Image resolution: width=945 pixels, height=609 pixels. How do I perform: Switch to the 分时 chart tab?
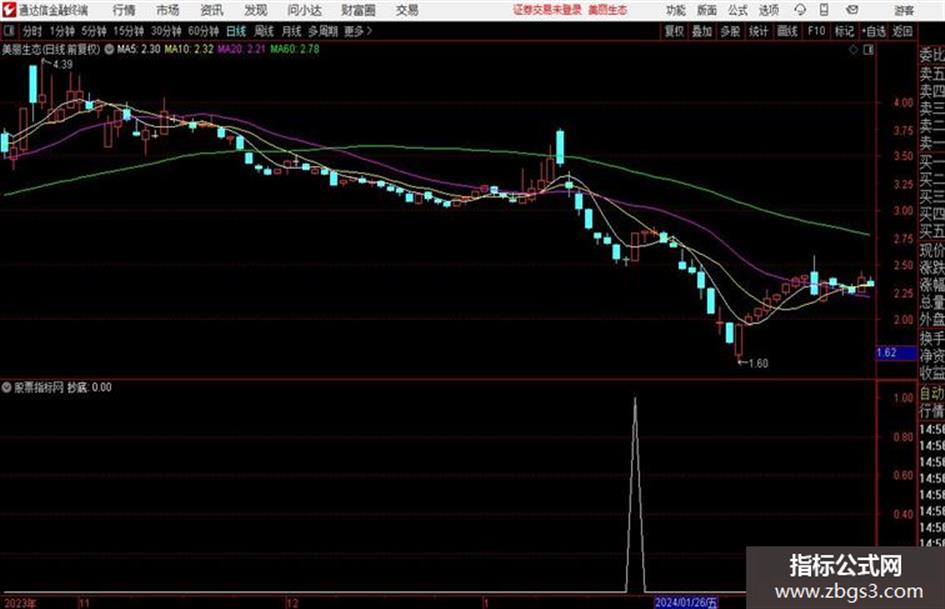pos(33,31)
